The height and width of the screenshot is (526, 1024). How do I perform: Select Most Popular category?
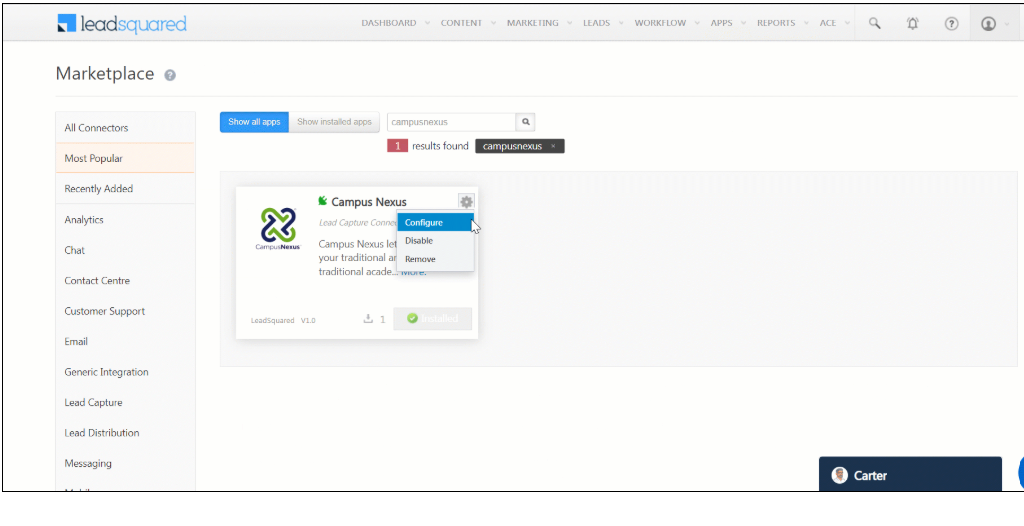[125, 158]
